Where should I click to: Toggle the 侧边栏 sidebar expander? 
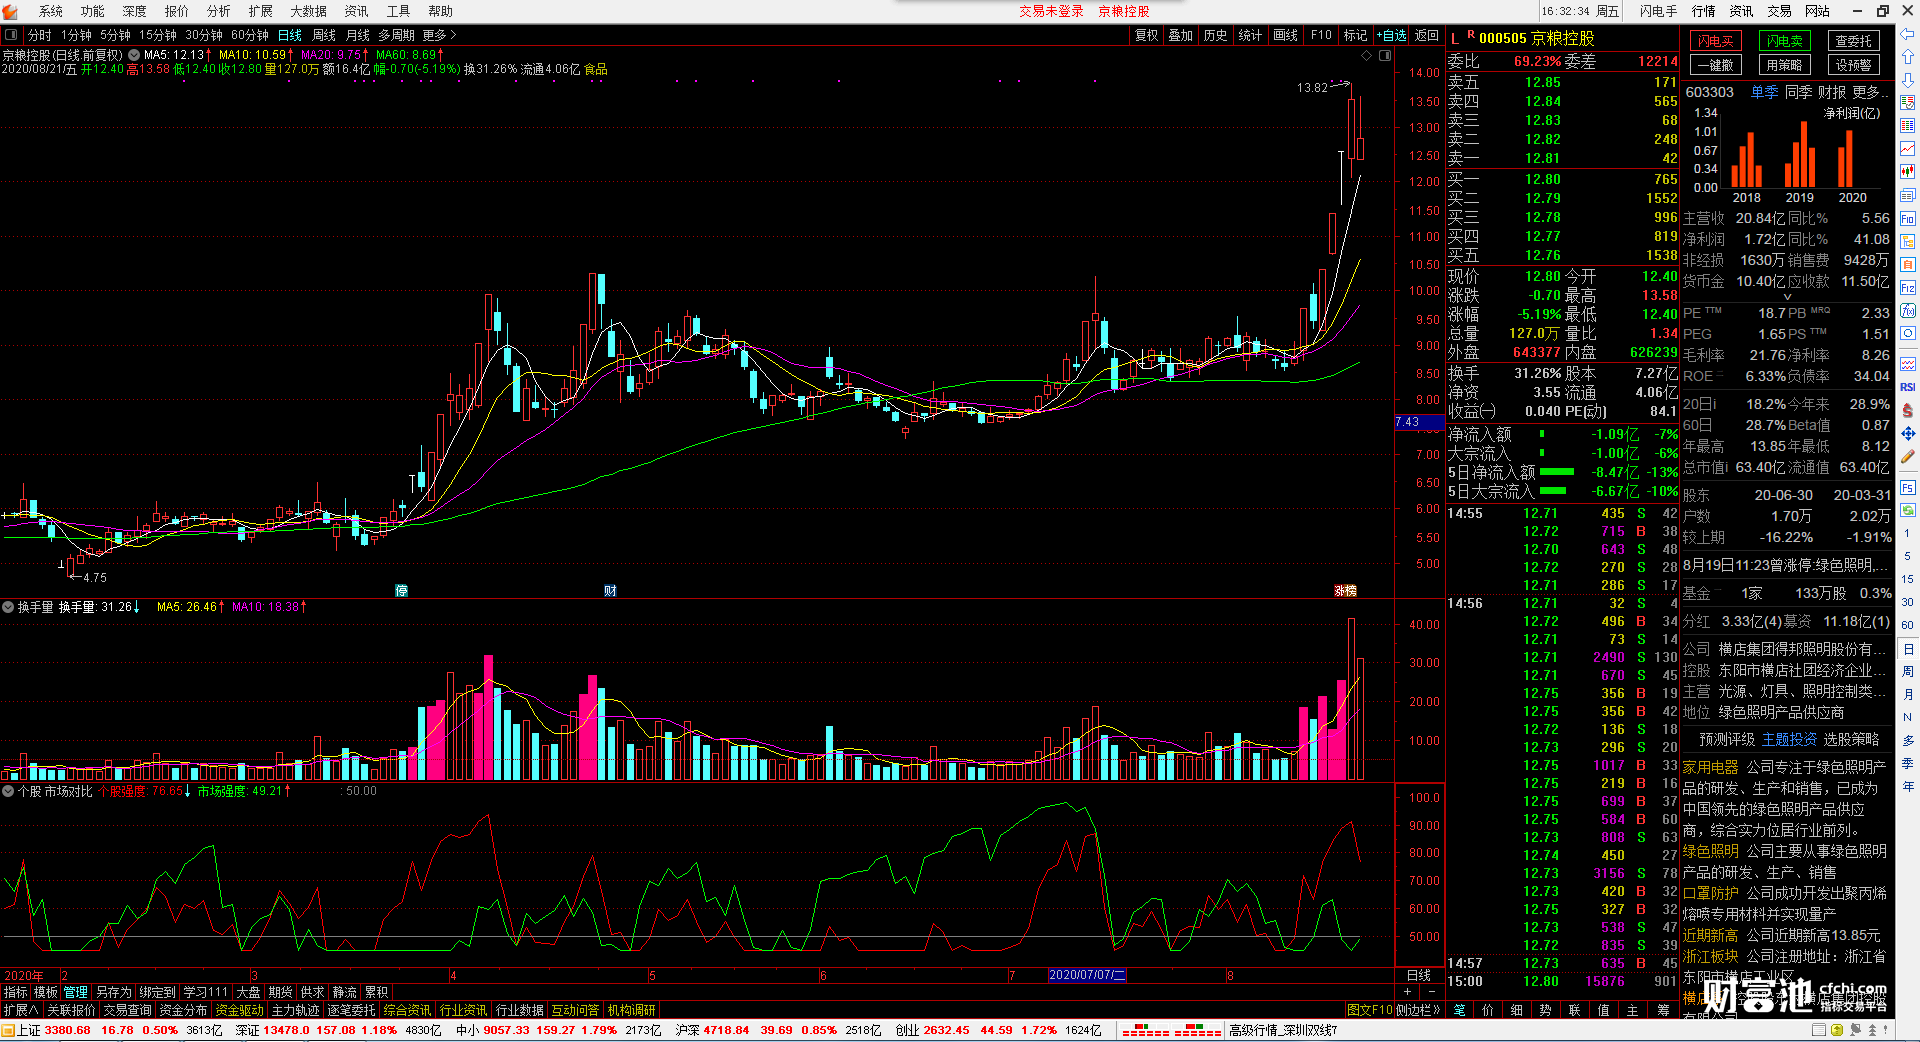[1418, 1010]
